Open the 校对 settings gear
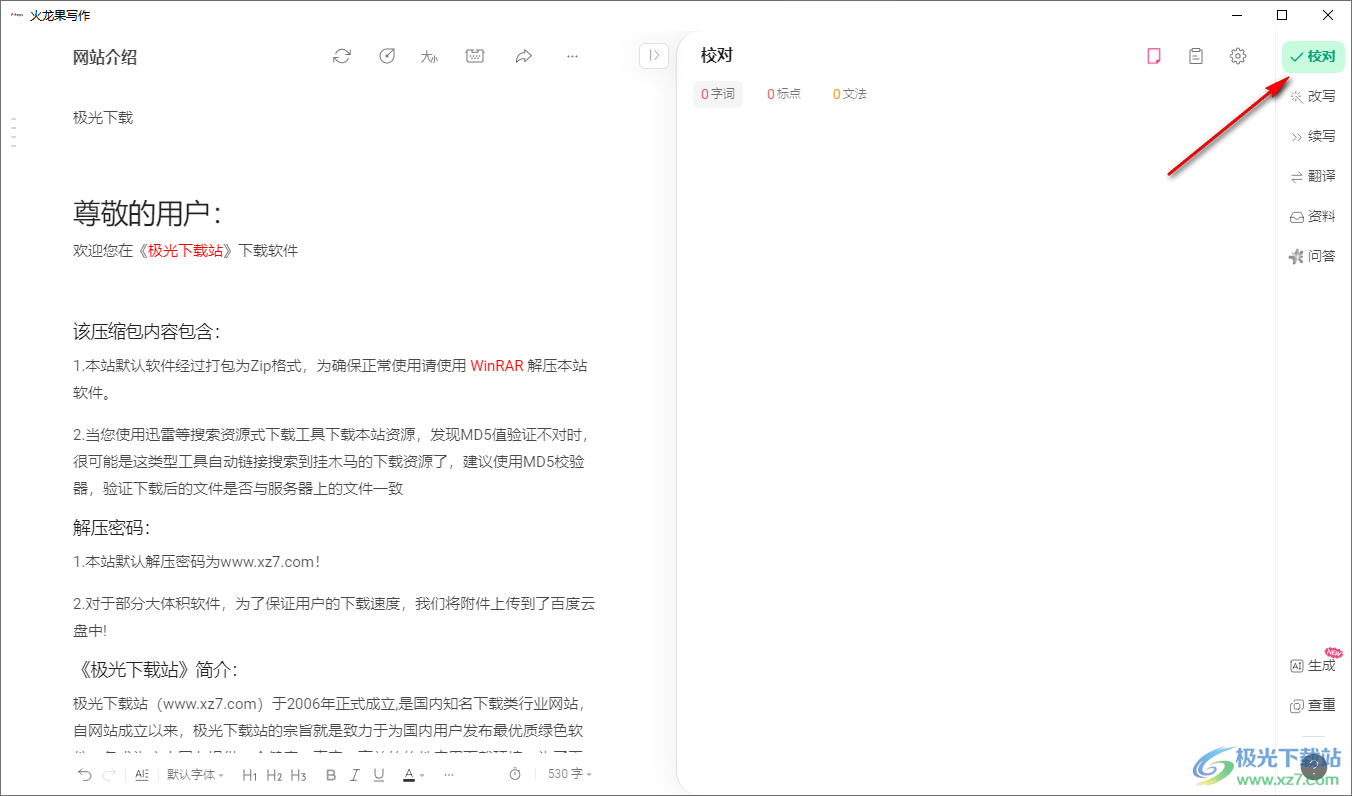The image size is (1352, 796). 1238,56
